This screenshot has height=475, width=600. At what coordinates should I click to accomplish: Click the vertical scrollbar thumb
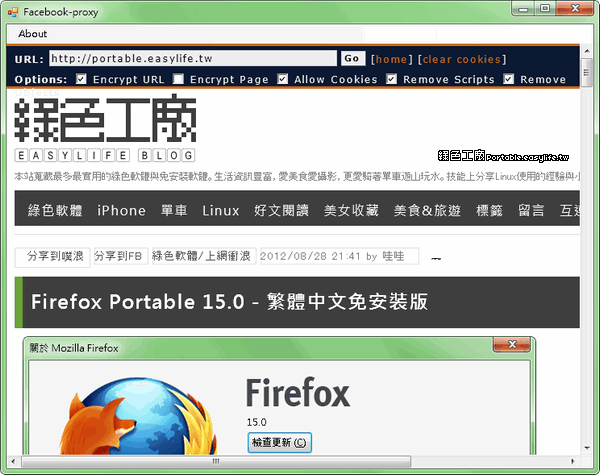pos(586,73)
